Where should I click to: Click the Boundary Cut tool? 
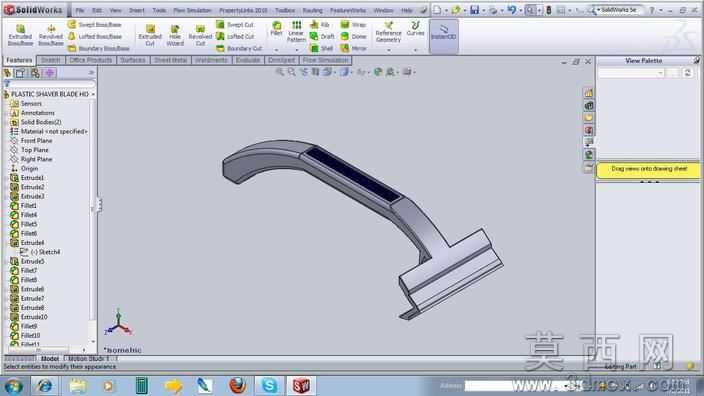tap(239, 48)
